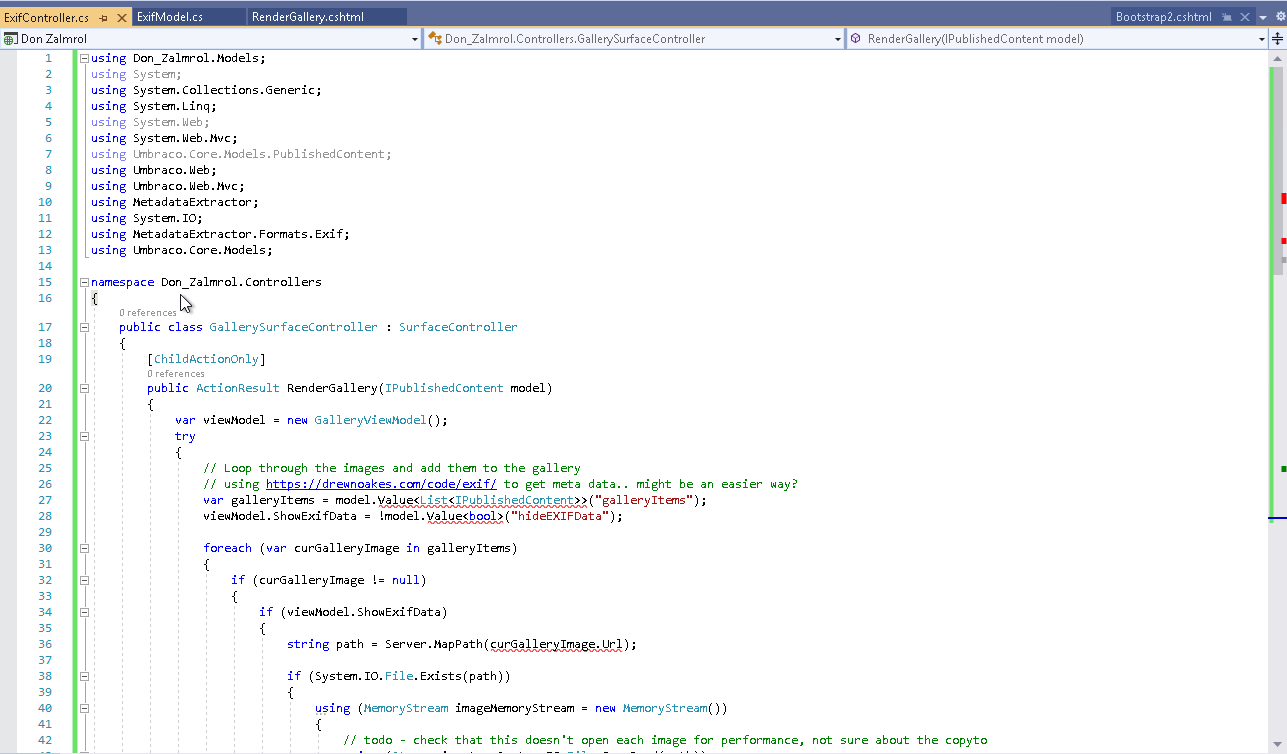The image size is (1287, 754).
Task: Switch to the RenderGallery.cshtml tab
Action: point(327,17)
